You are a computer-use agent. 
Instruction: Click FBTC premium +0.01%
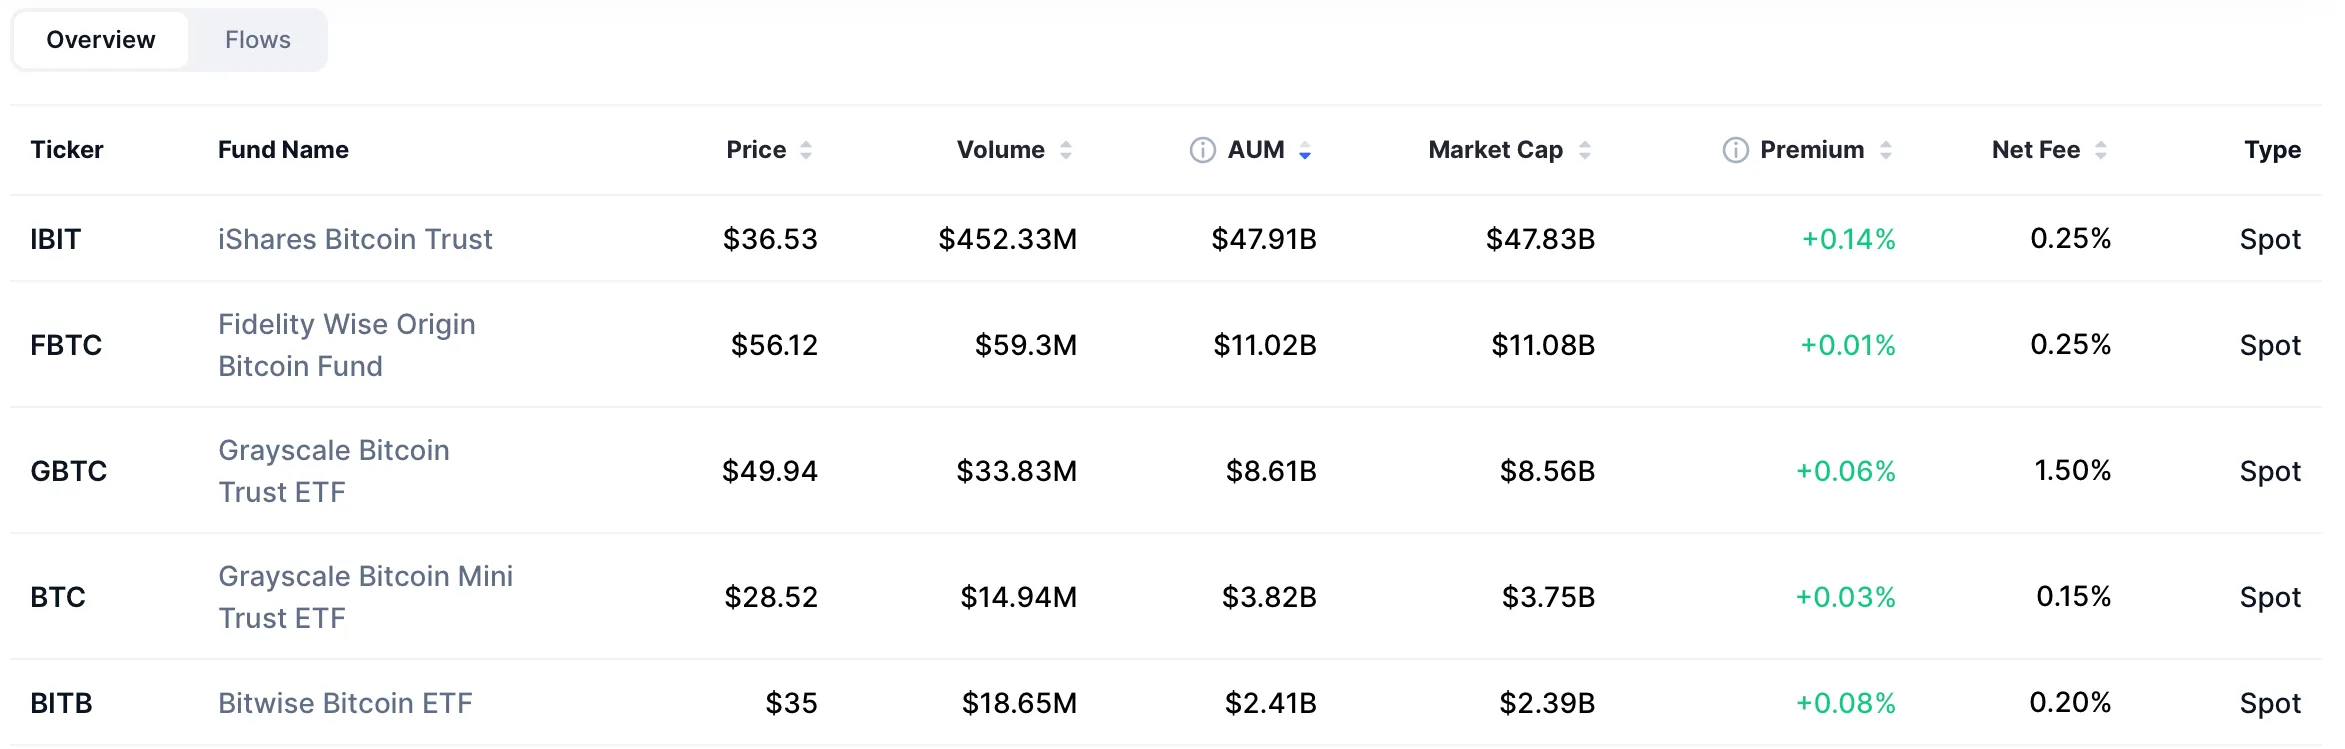point(1848,345)
